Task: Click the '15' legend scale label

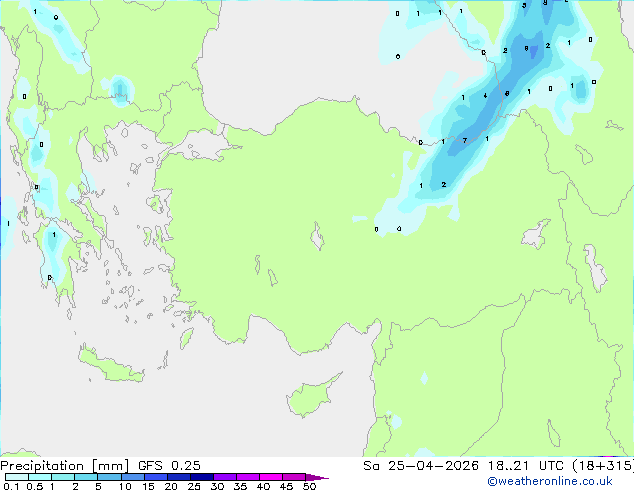Action: (x=148, y=486)
